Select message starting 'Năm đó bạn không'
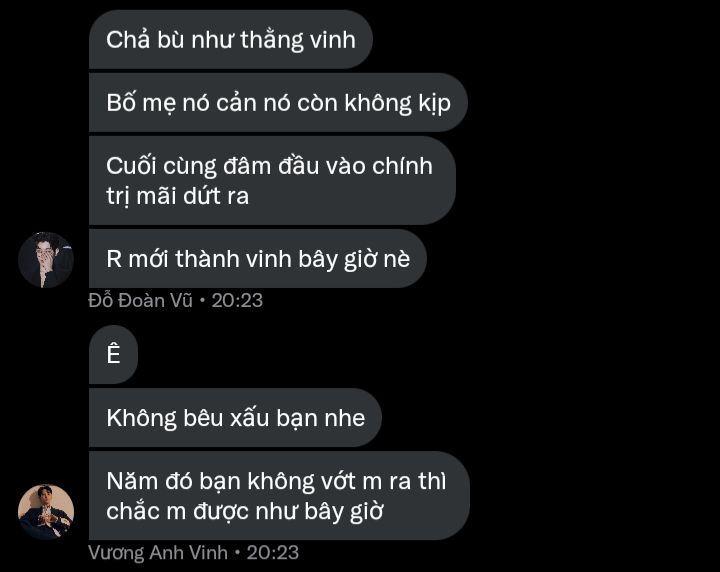 [279, 496]
